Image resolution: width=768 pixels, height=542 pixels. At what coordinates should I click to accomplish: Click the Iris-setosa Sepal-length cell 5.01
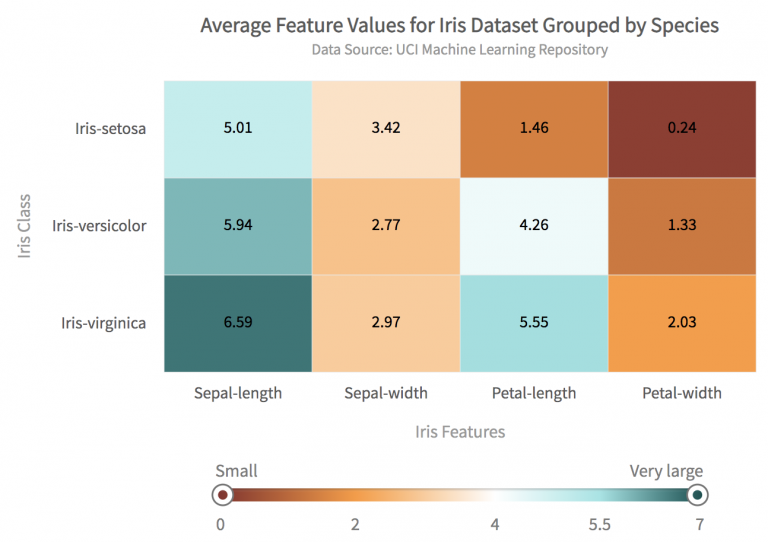(x=238, y=128)
